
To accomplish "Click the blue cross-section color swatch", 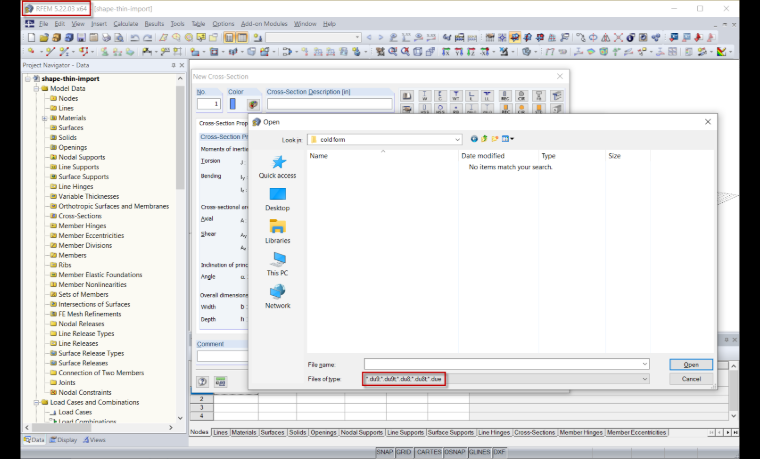I will pyautogui.click(x=233, y=104).
